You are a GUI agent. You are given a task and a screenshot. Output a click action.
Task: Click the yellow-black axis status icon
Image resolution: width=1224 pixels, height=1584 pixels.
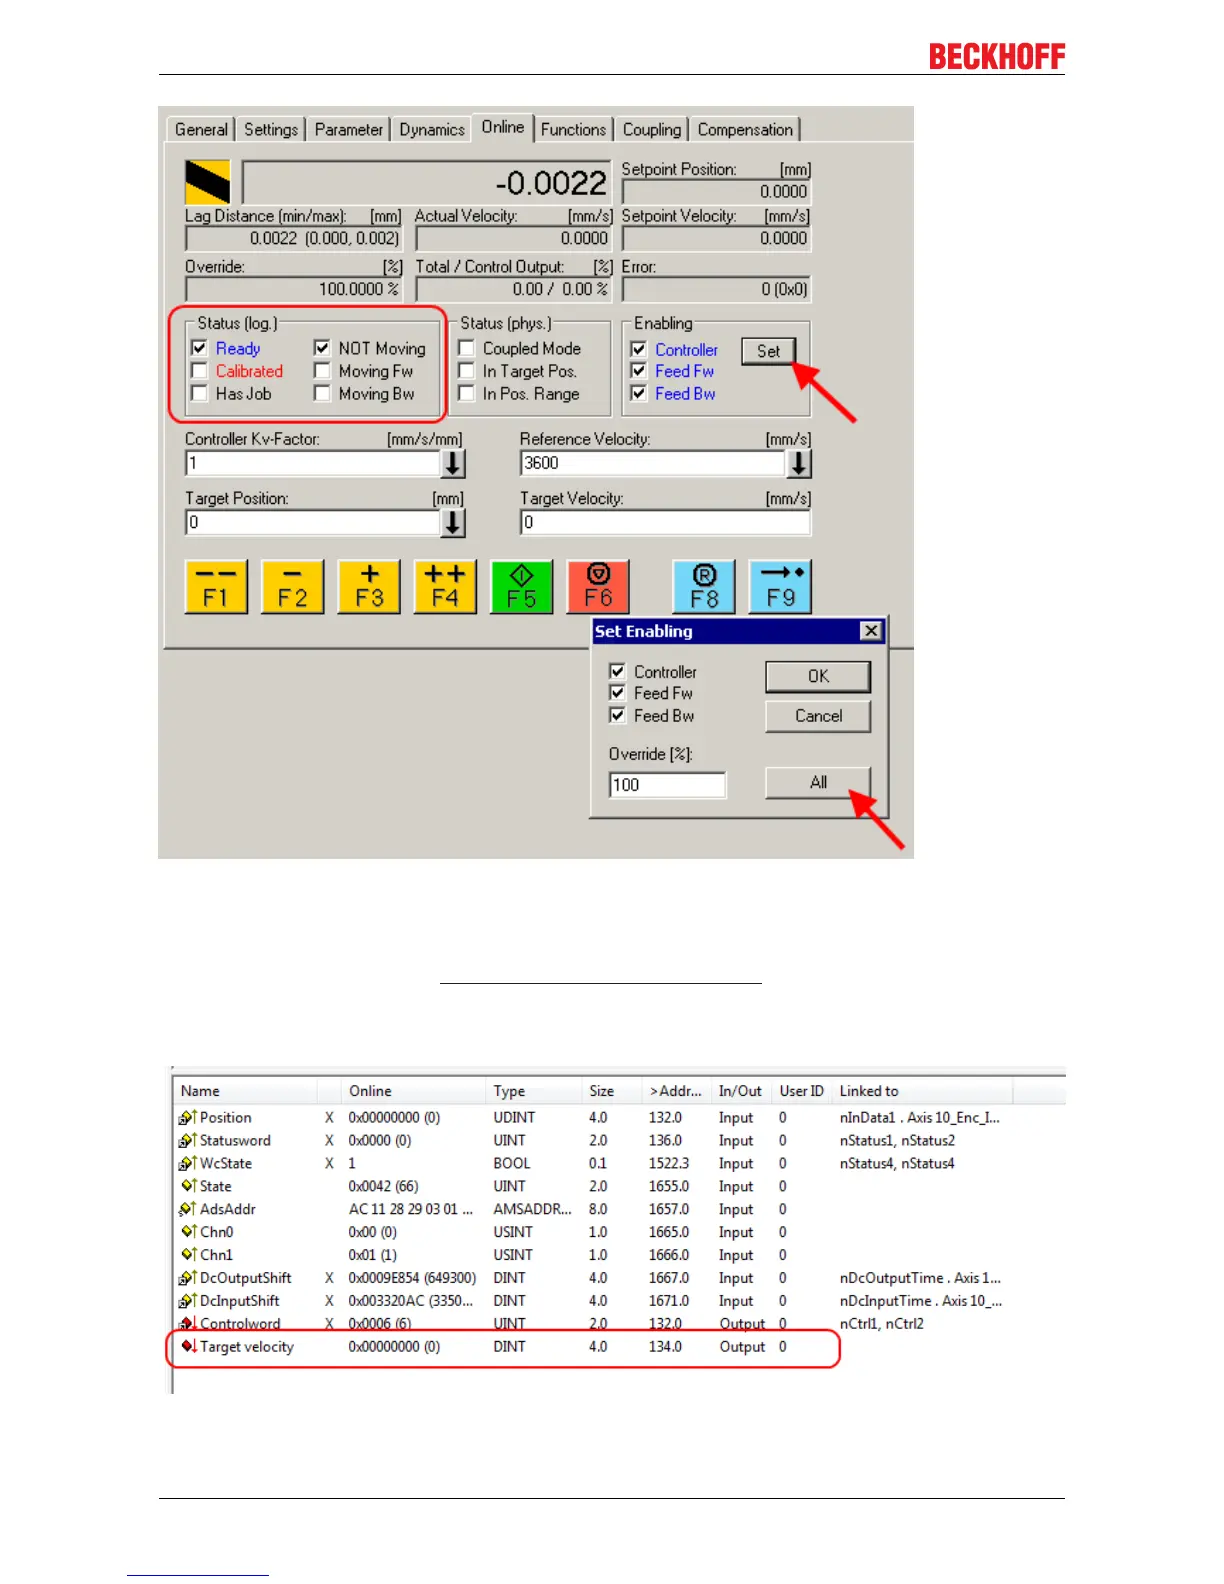click(208, 182)
